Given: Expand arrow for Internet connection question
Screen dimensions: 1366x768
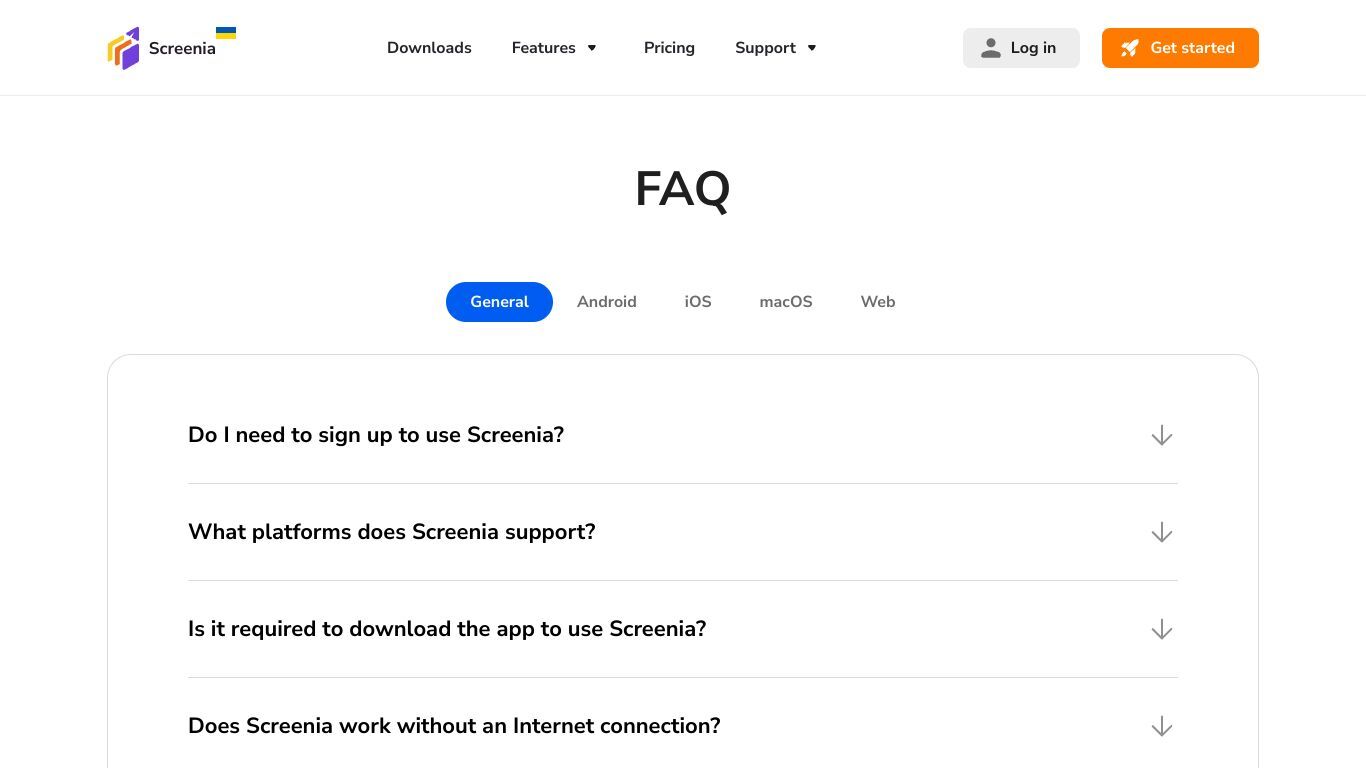Looking at the screenshot, I should pyautogui.click(x=1161, y=726).
